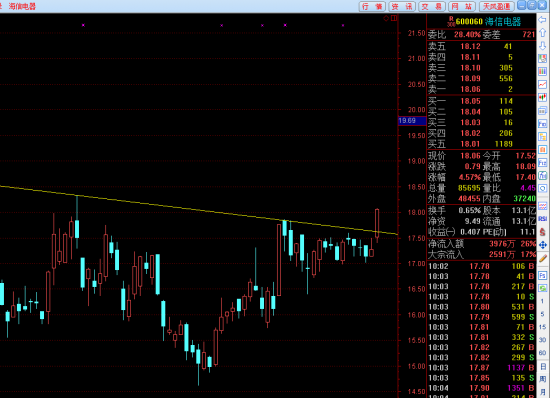Image resolution: width=550 pixels, height=398 pixels.
Task: Open the intraday line chart icon
Action: pos(542,85)
